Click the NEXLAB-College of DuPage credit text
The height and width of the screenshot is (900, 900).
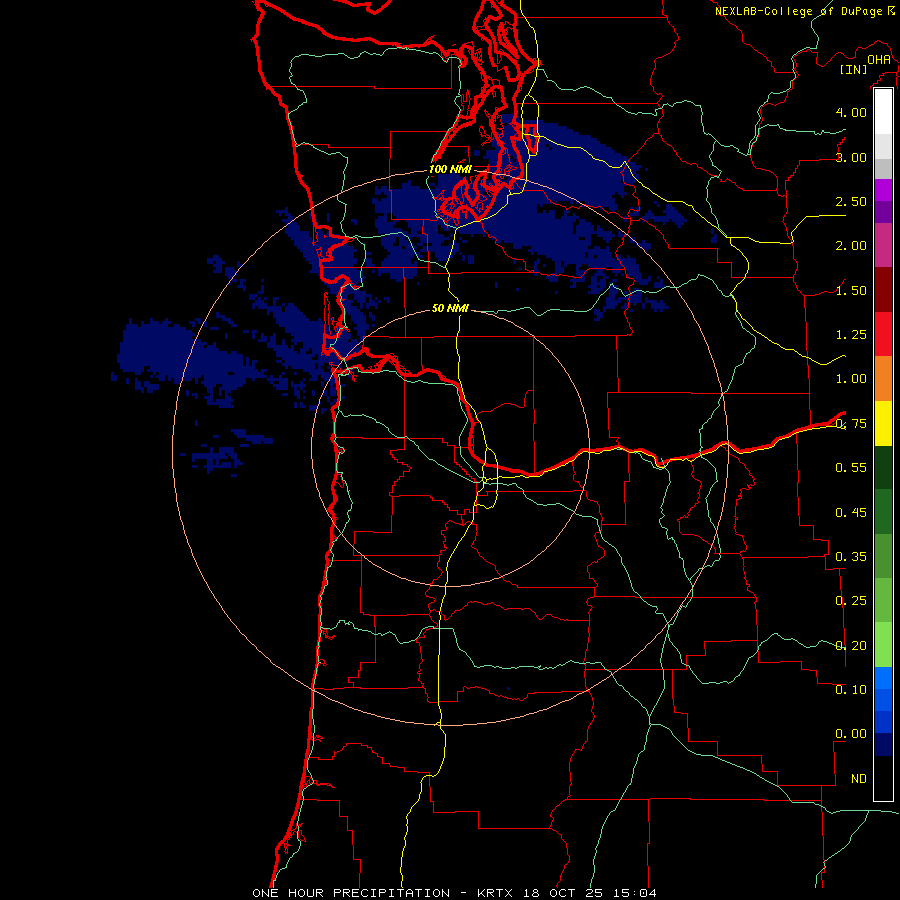798,11
